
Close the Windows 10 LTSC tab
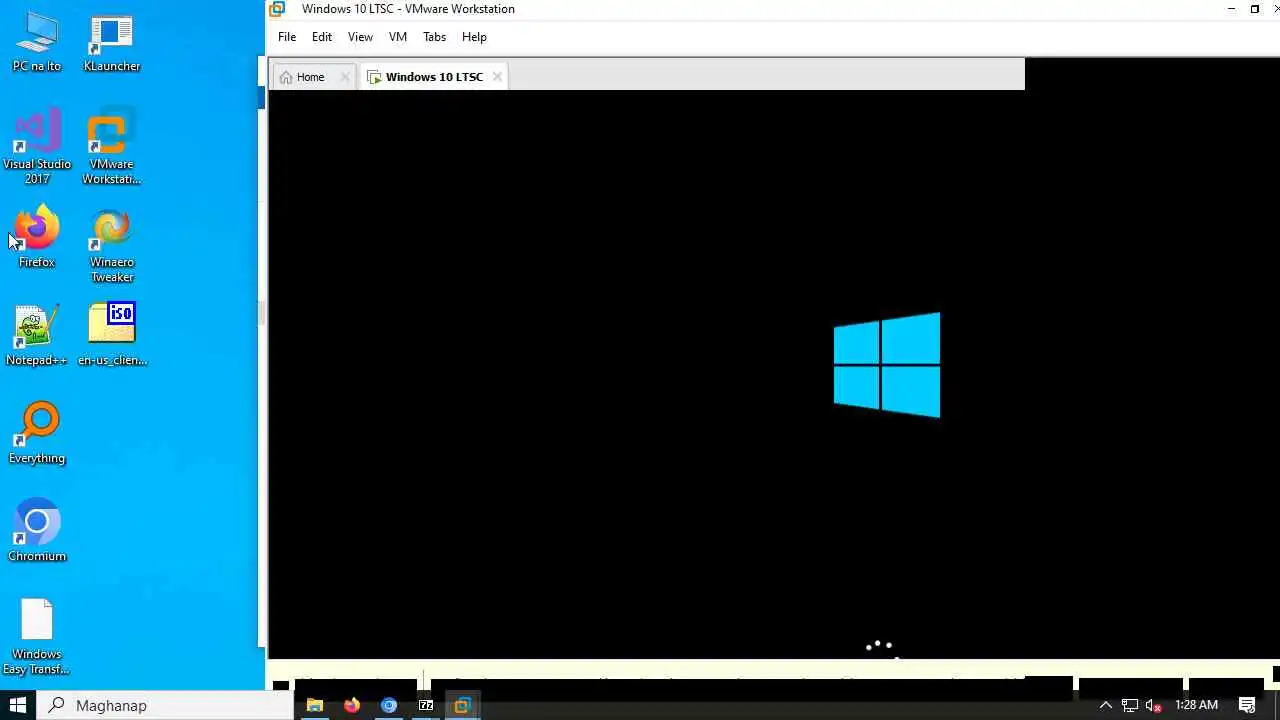(x=497, y=77)
